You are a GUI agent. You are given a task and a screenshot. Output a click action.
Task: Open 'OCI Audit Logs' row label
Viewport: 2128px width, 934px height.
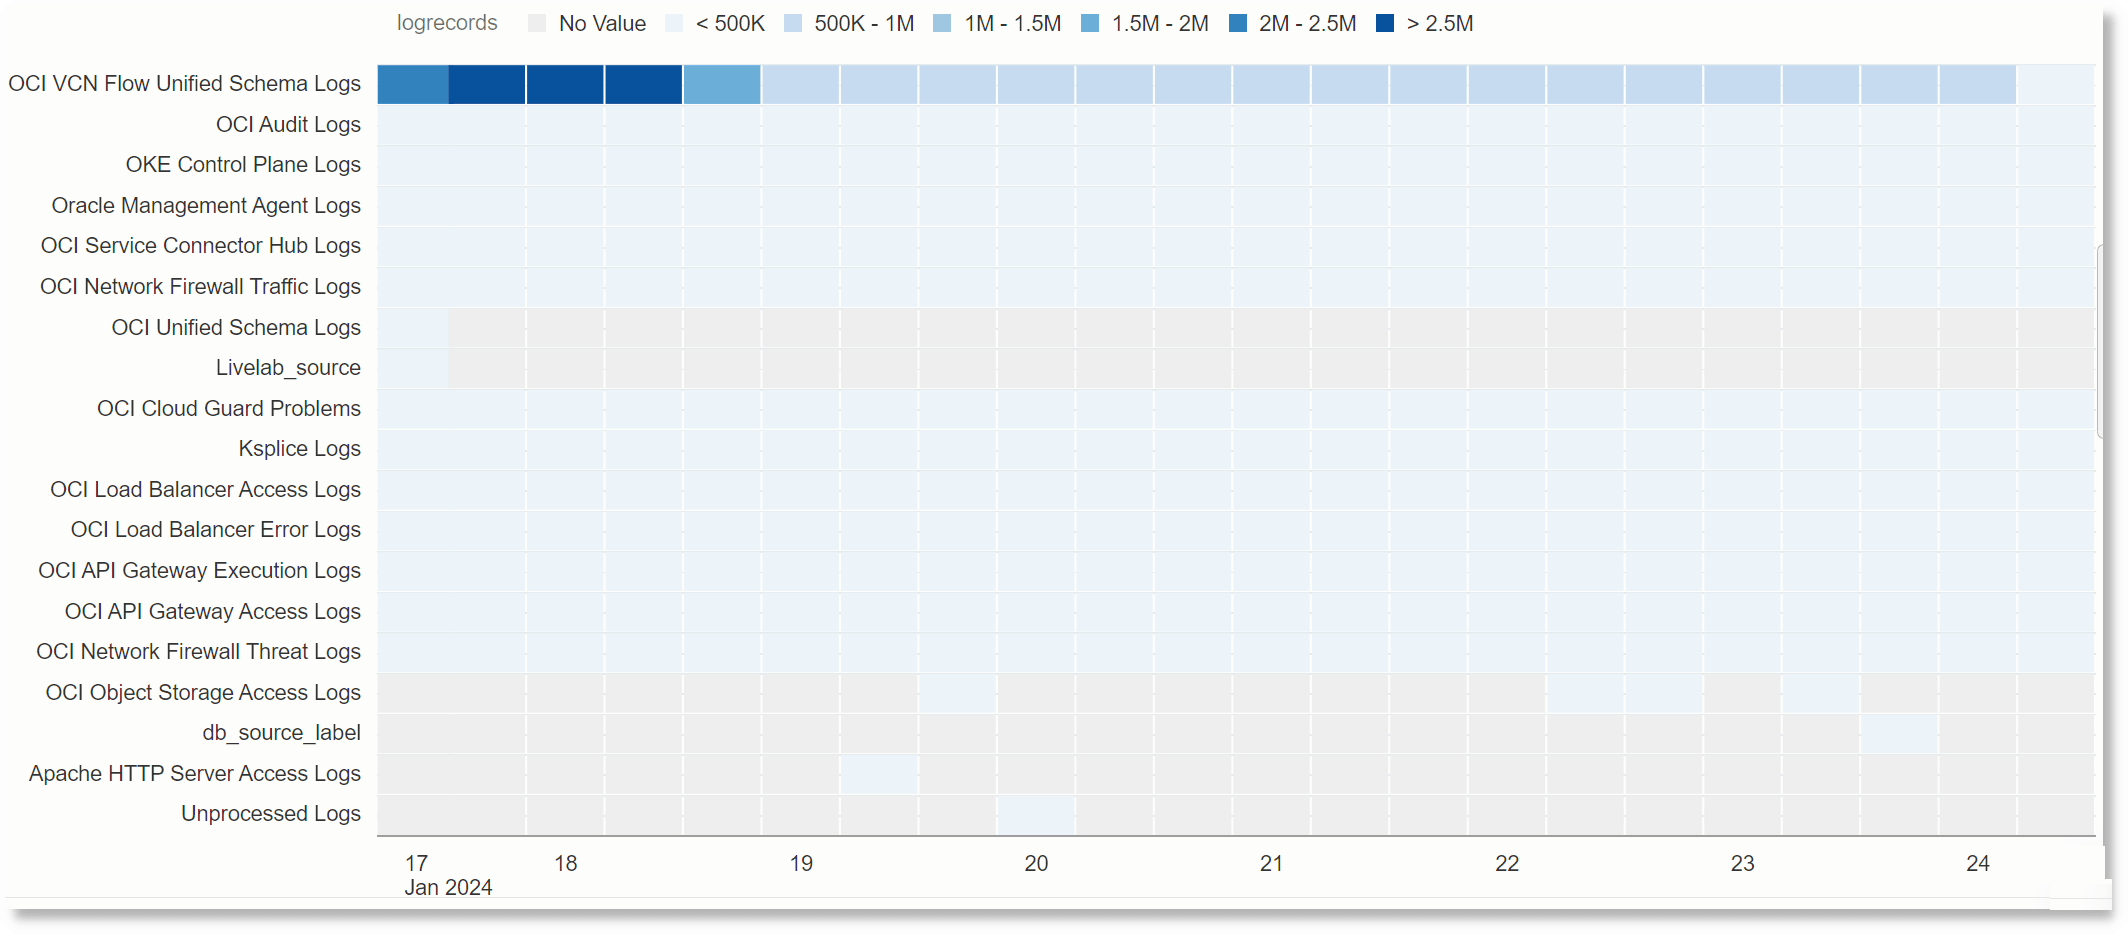click(289, 124)
